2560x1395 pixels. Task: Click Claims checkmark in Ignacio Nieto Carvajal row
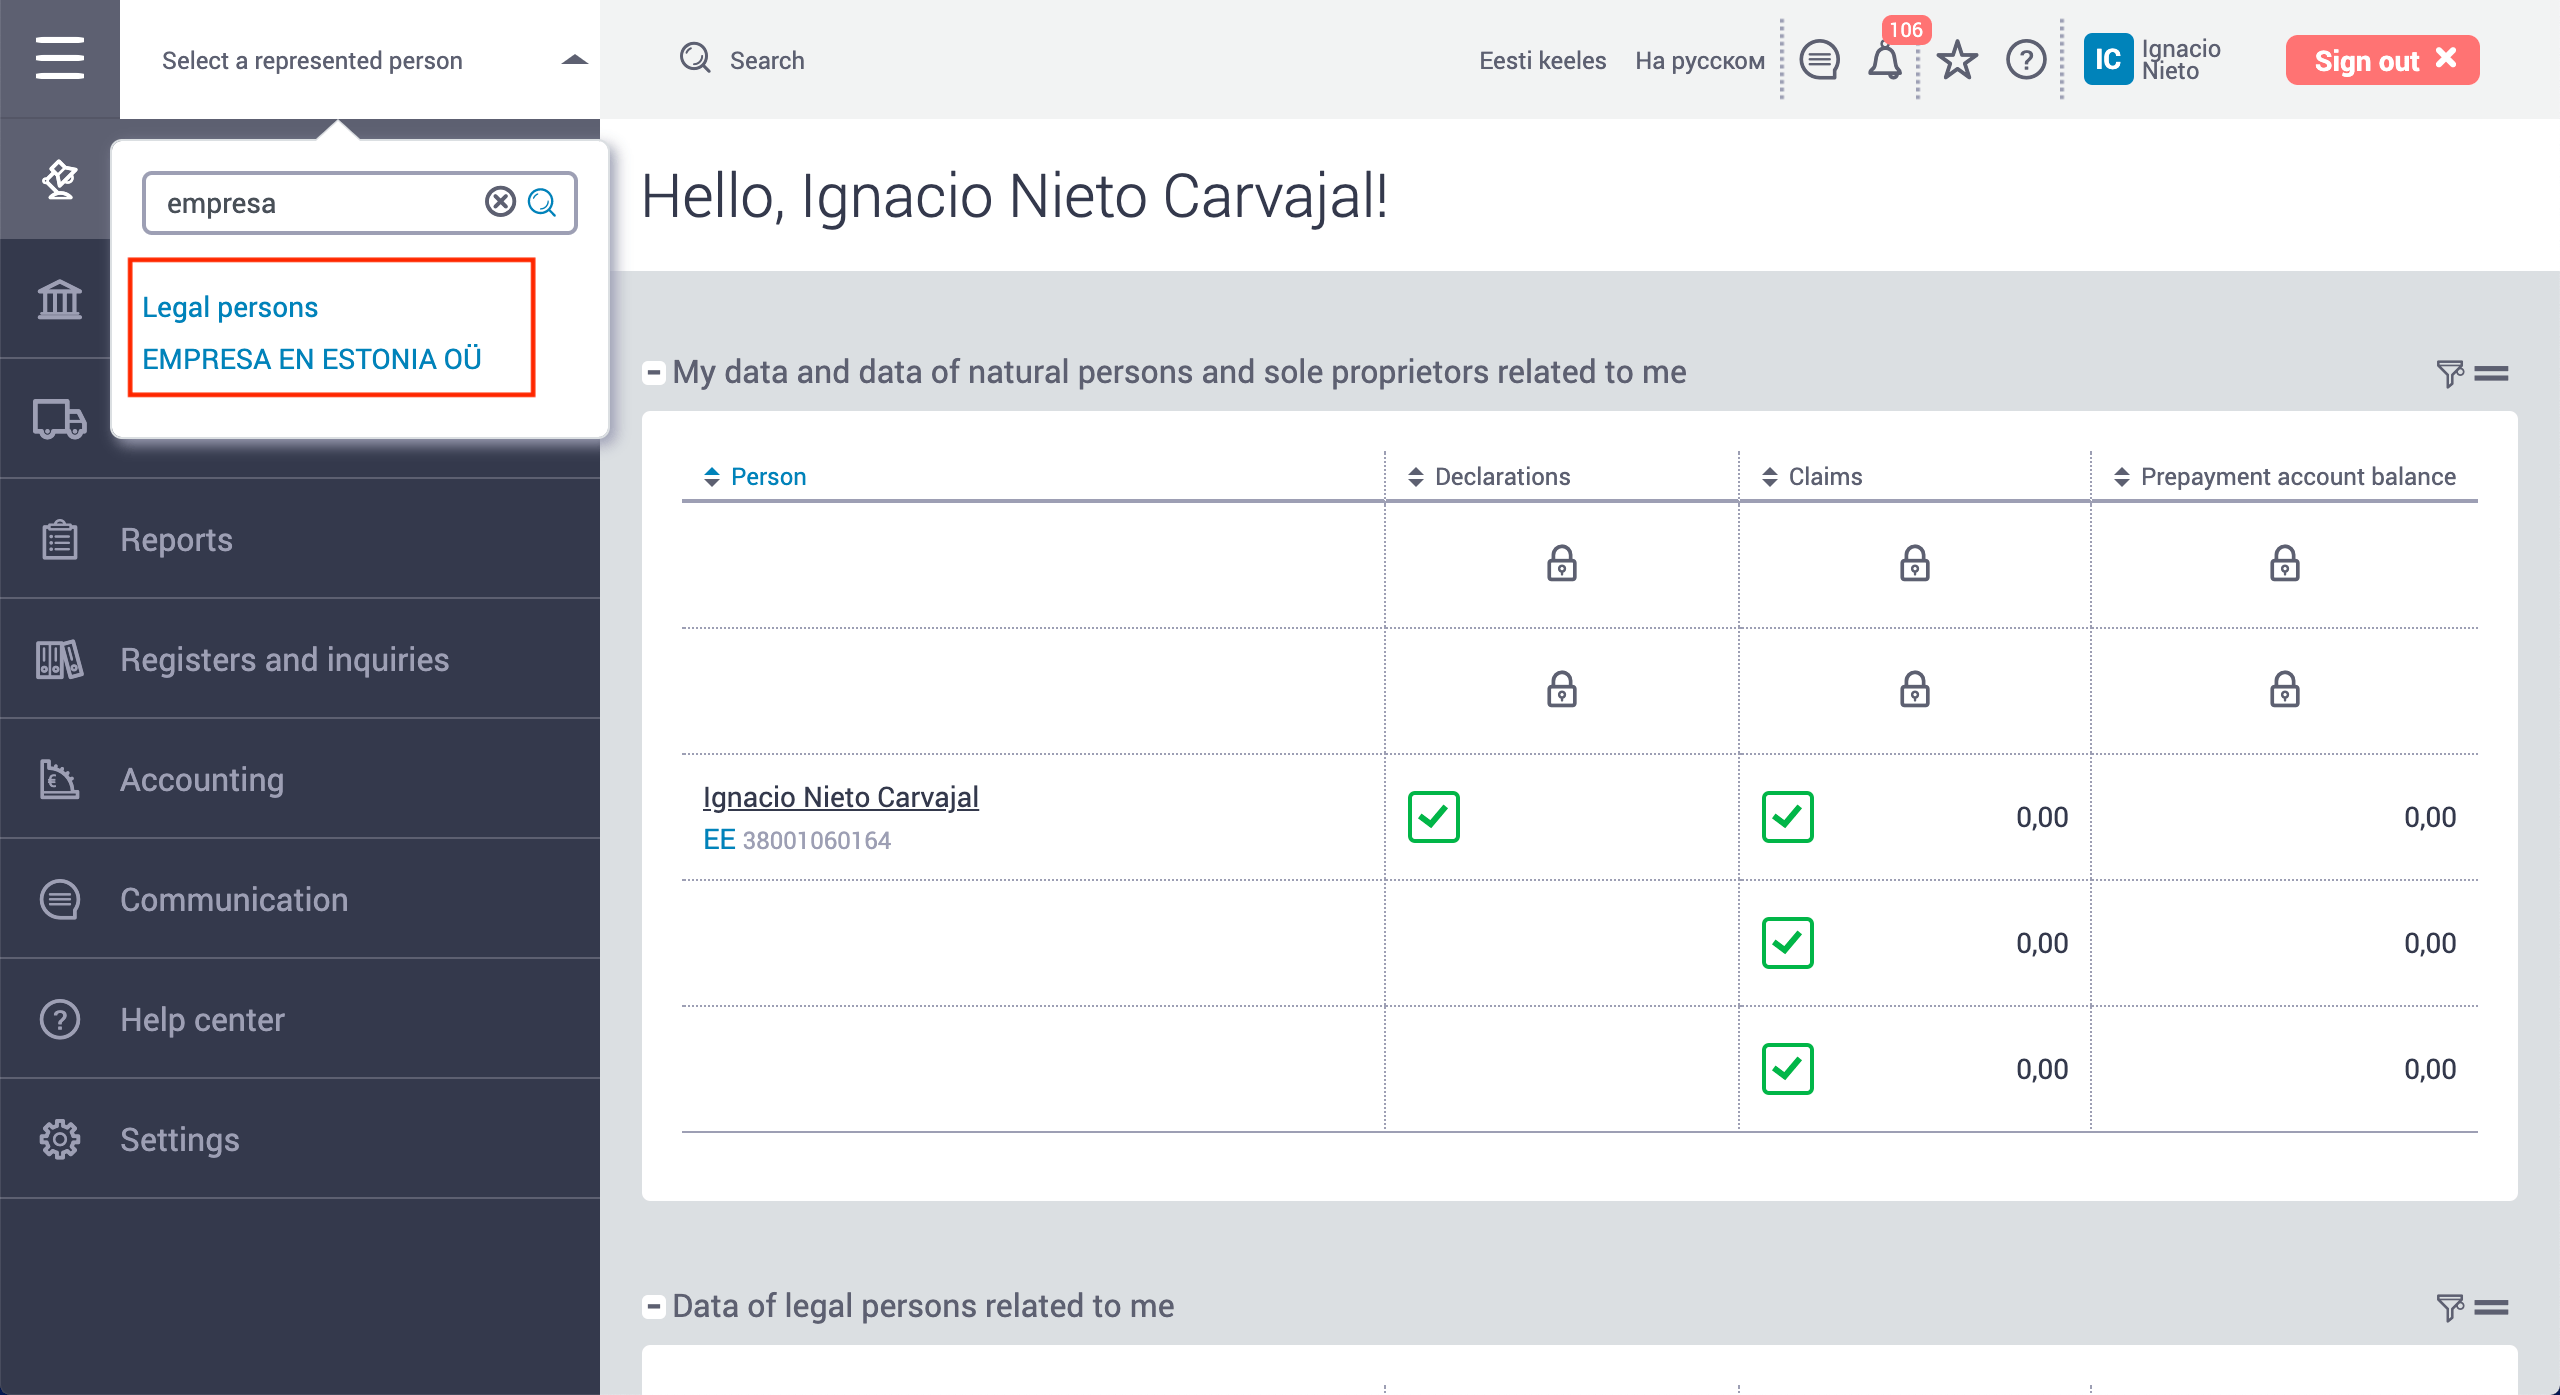pos(1787,817)
